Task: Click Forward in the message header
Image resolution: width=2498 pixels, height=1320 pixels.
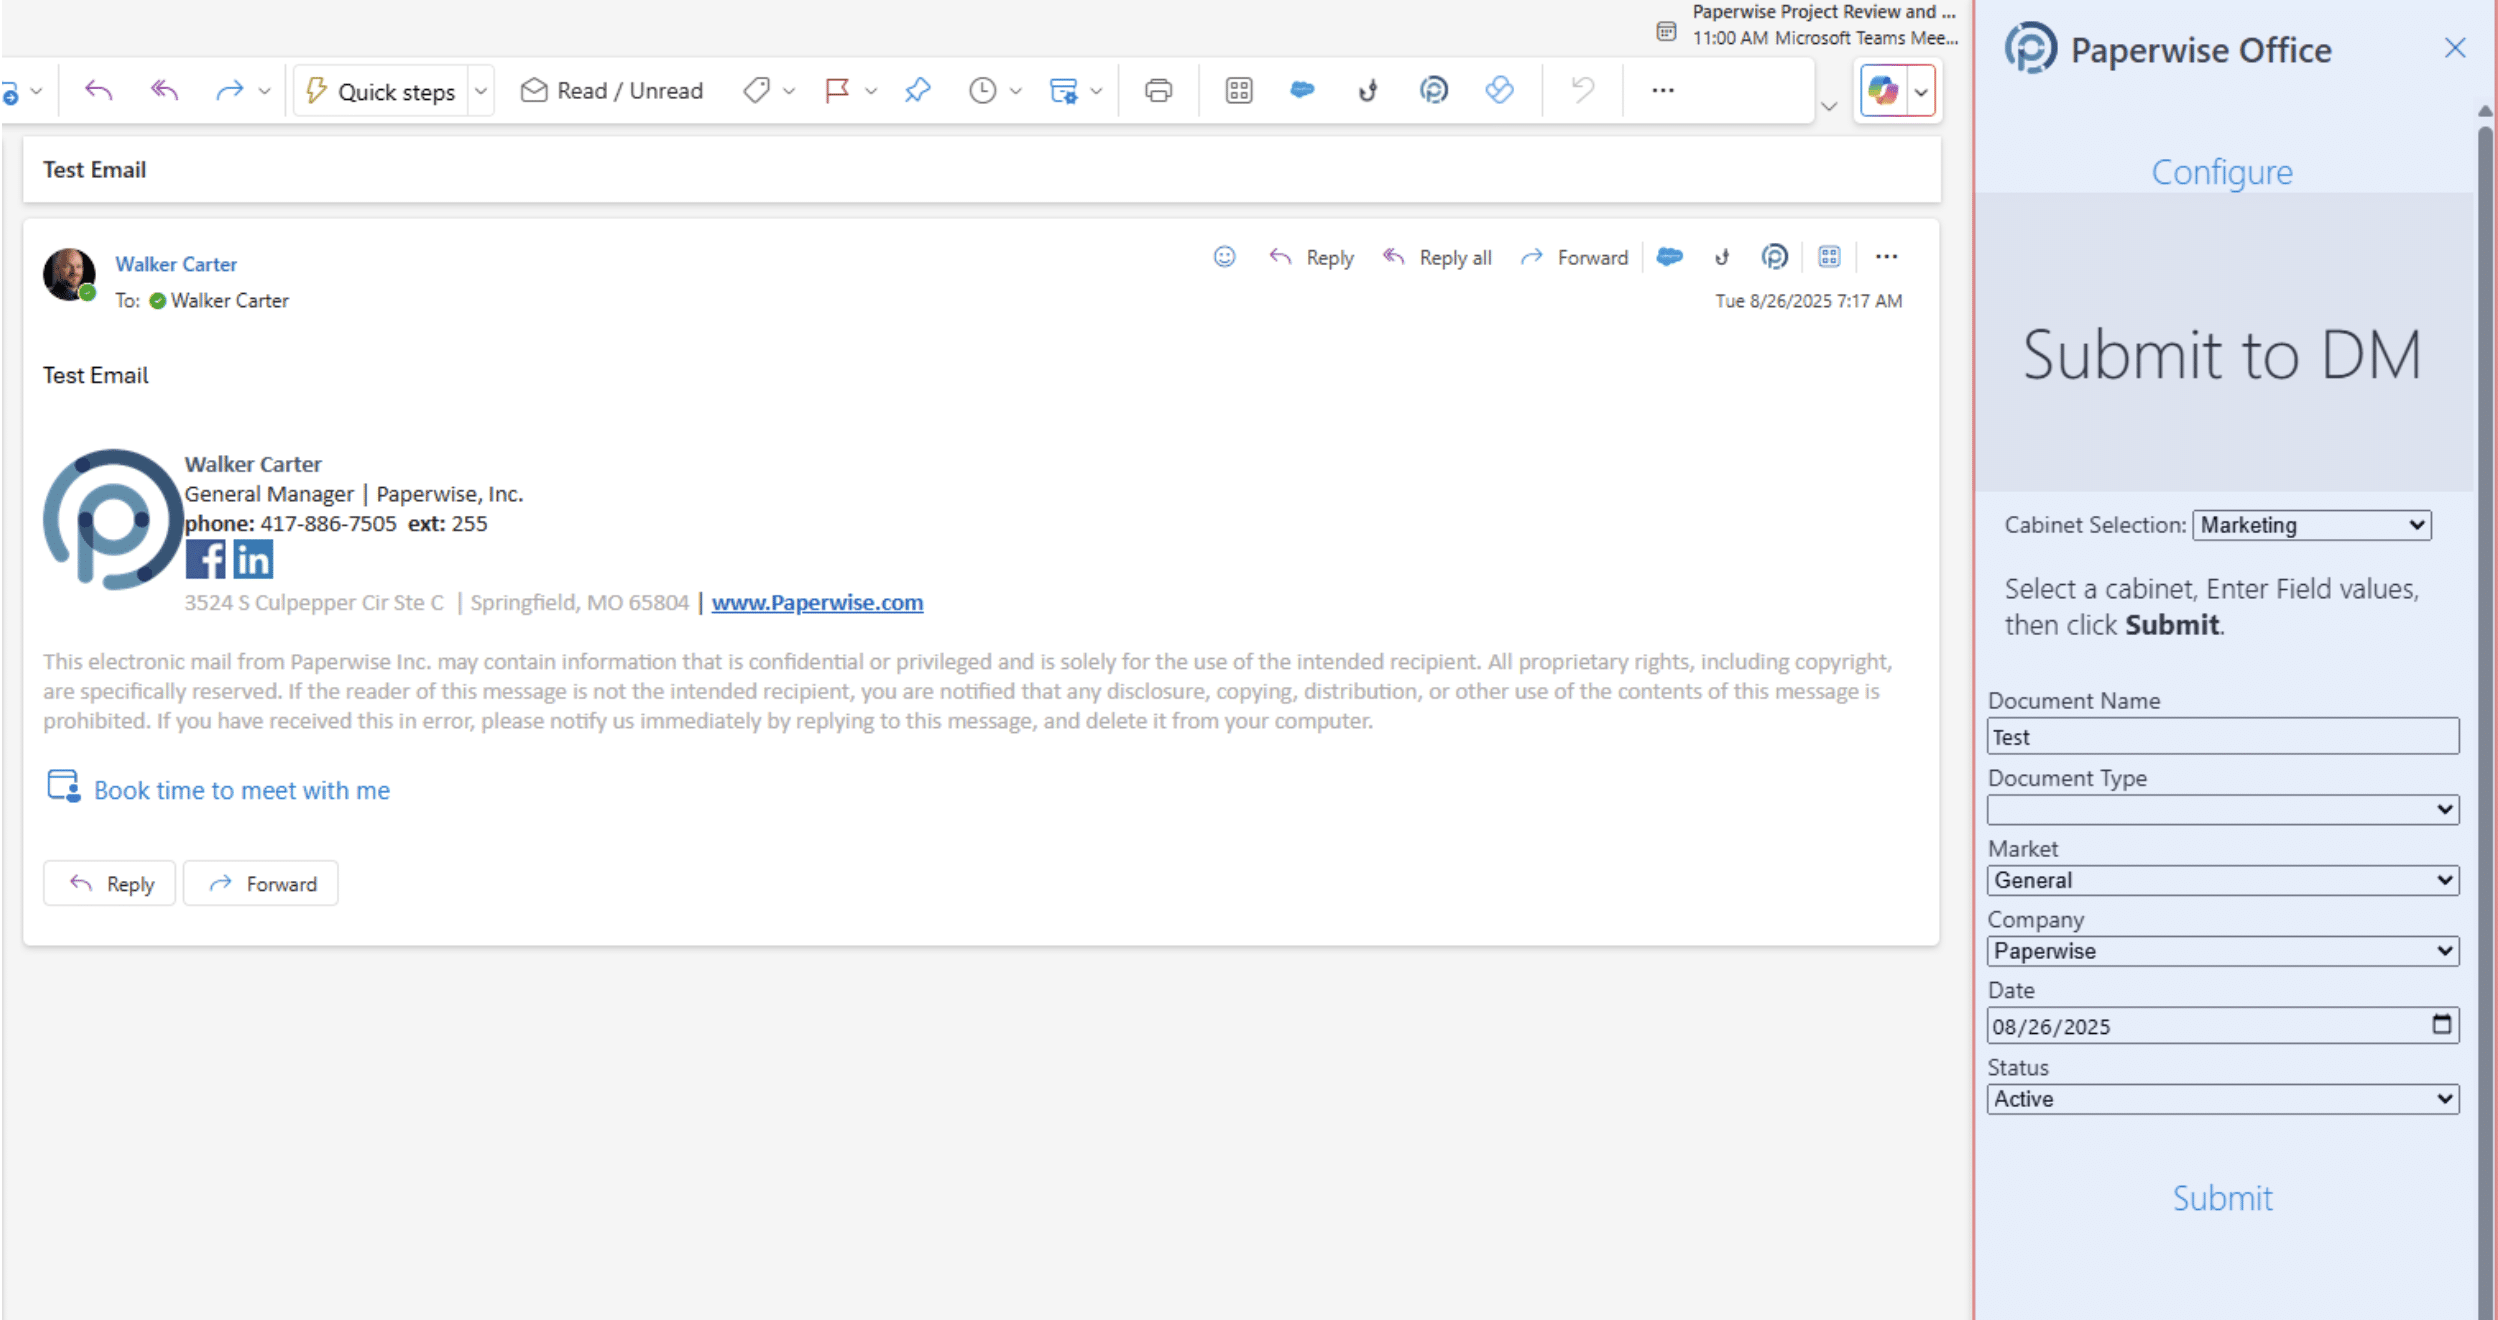Action: pyautogui.click(x=1574, y=258)
